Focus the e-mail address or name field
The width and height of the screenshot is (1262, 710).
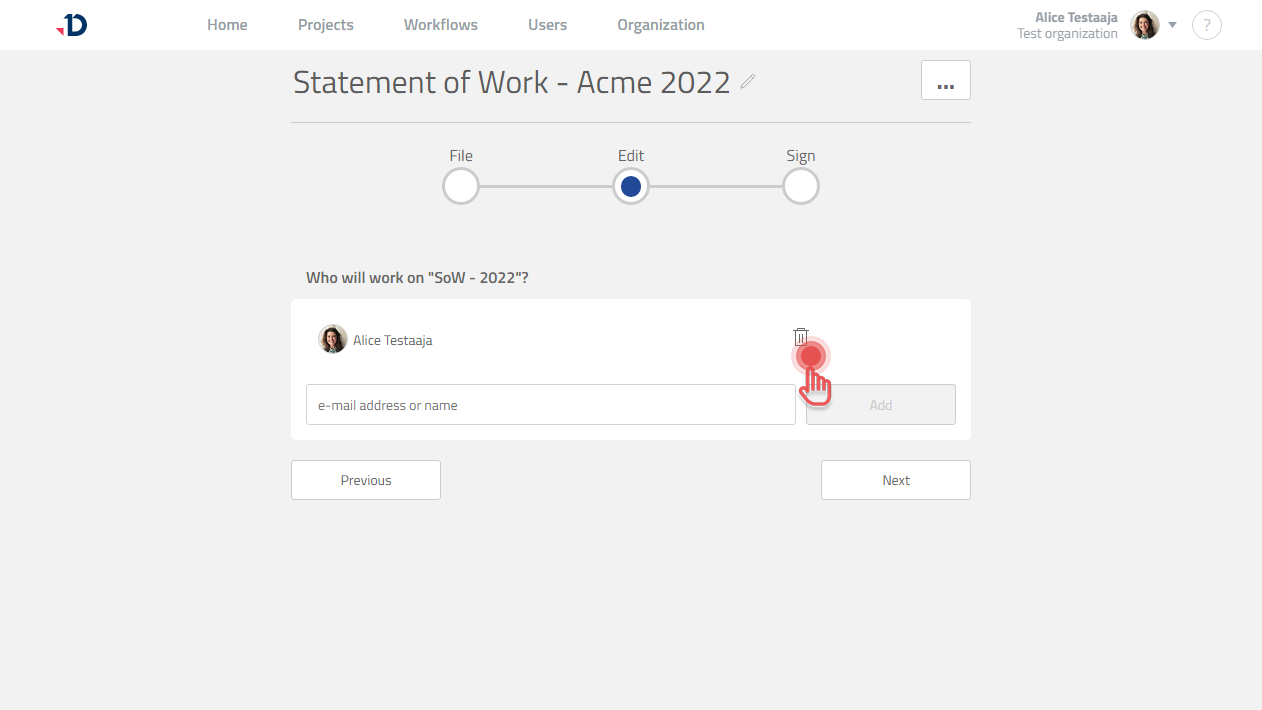click(550, 405)
